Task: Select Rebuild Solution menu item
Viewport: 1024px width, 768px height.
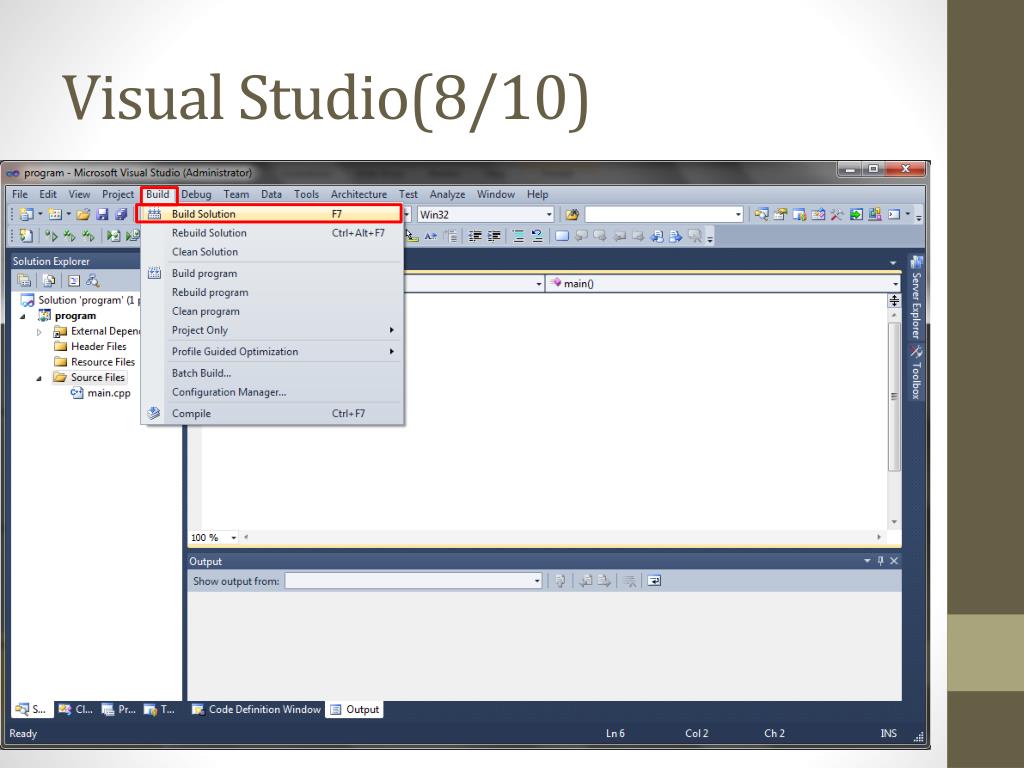Action: click(x=271, y=232)
